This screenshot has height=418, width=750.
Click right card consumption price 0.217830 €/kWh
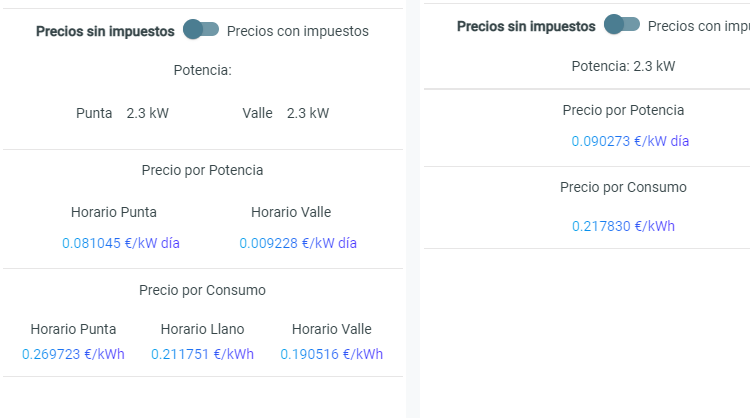623,226
